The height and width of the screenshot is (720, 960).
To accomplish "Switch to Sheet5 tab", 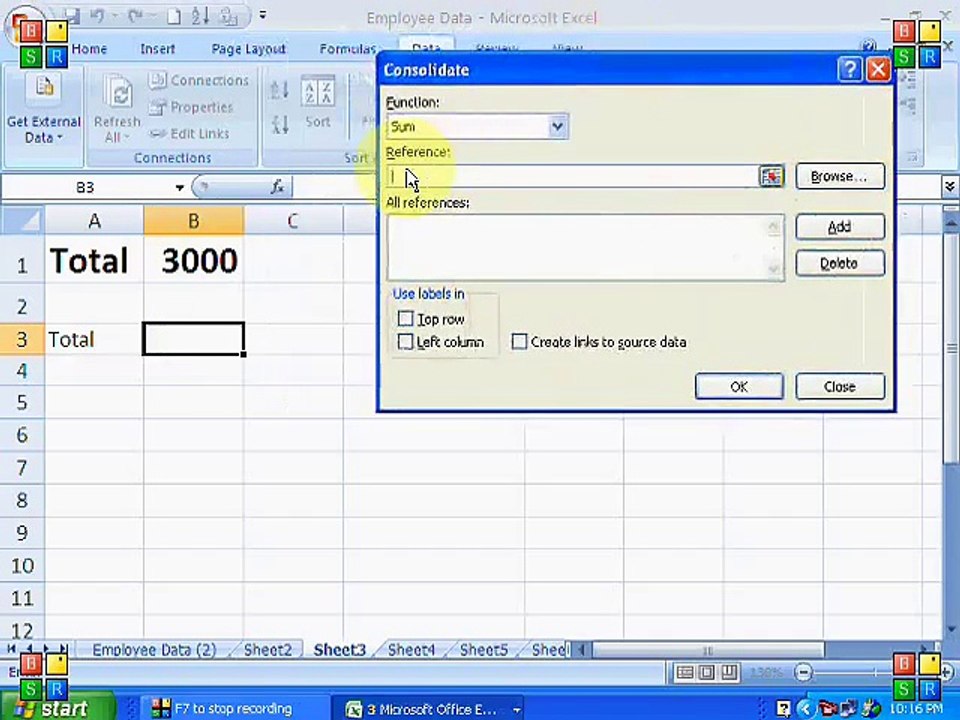I will click(x=484, y=650).
